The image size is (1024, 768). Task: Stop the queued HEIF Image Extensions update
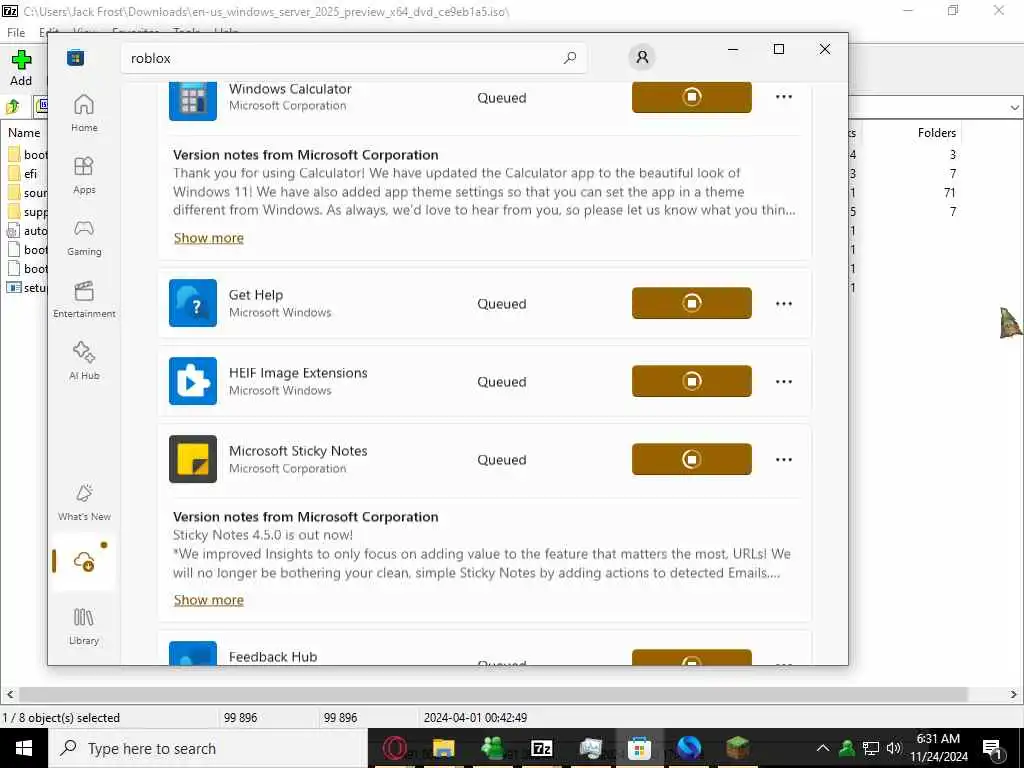click(692, 381)
